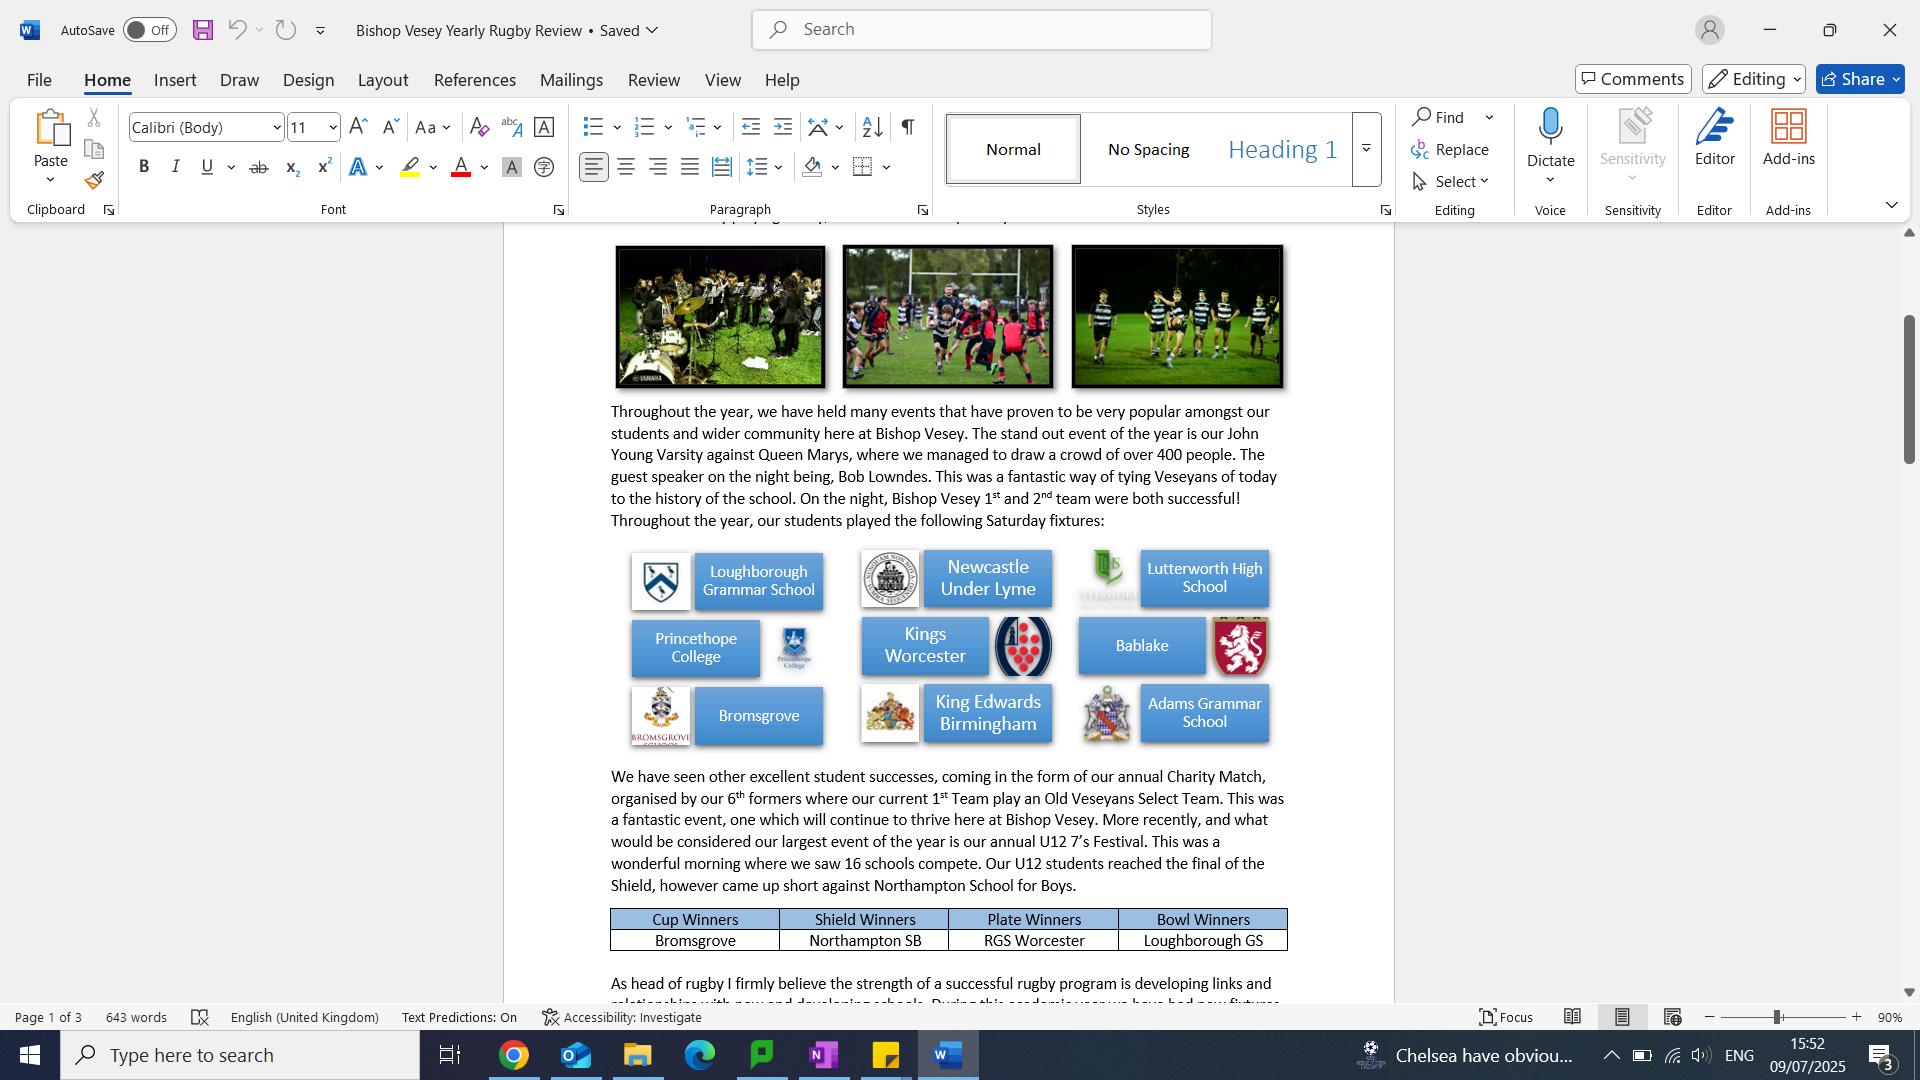
Task: Select the rugby scrum match photo
Action: [947, 317]
